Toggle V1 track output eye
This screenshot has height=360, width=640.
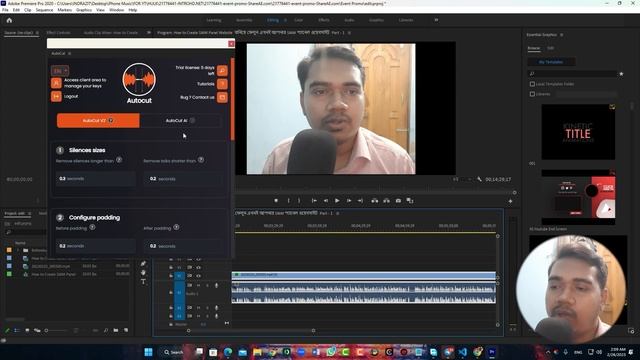pyautogui.click(x=198, y=276)
